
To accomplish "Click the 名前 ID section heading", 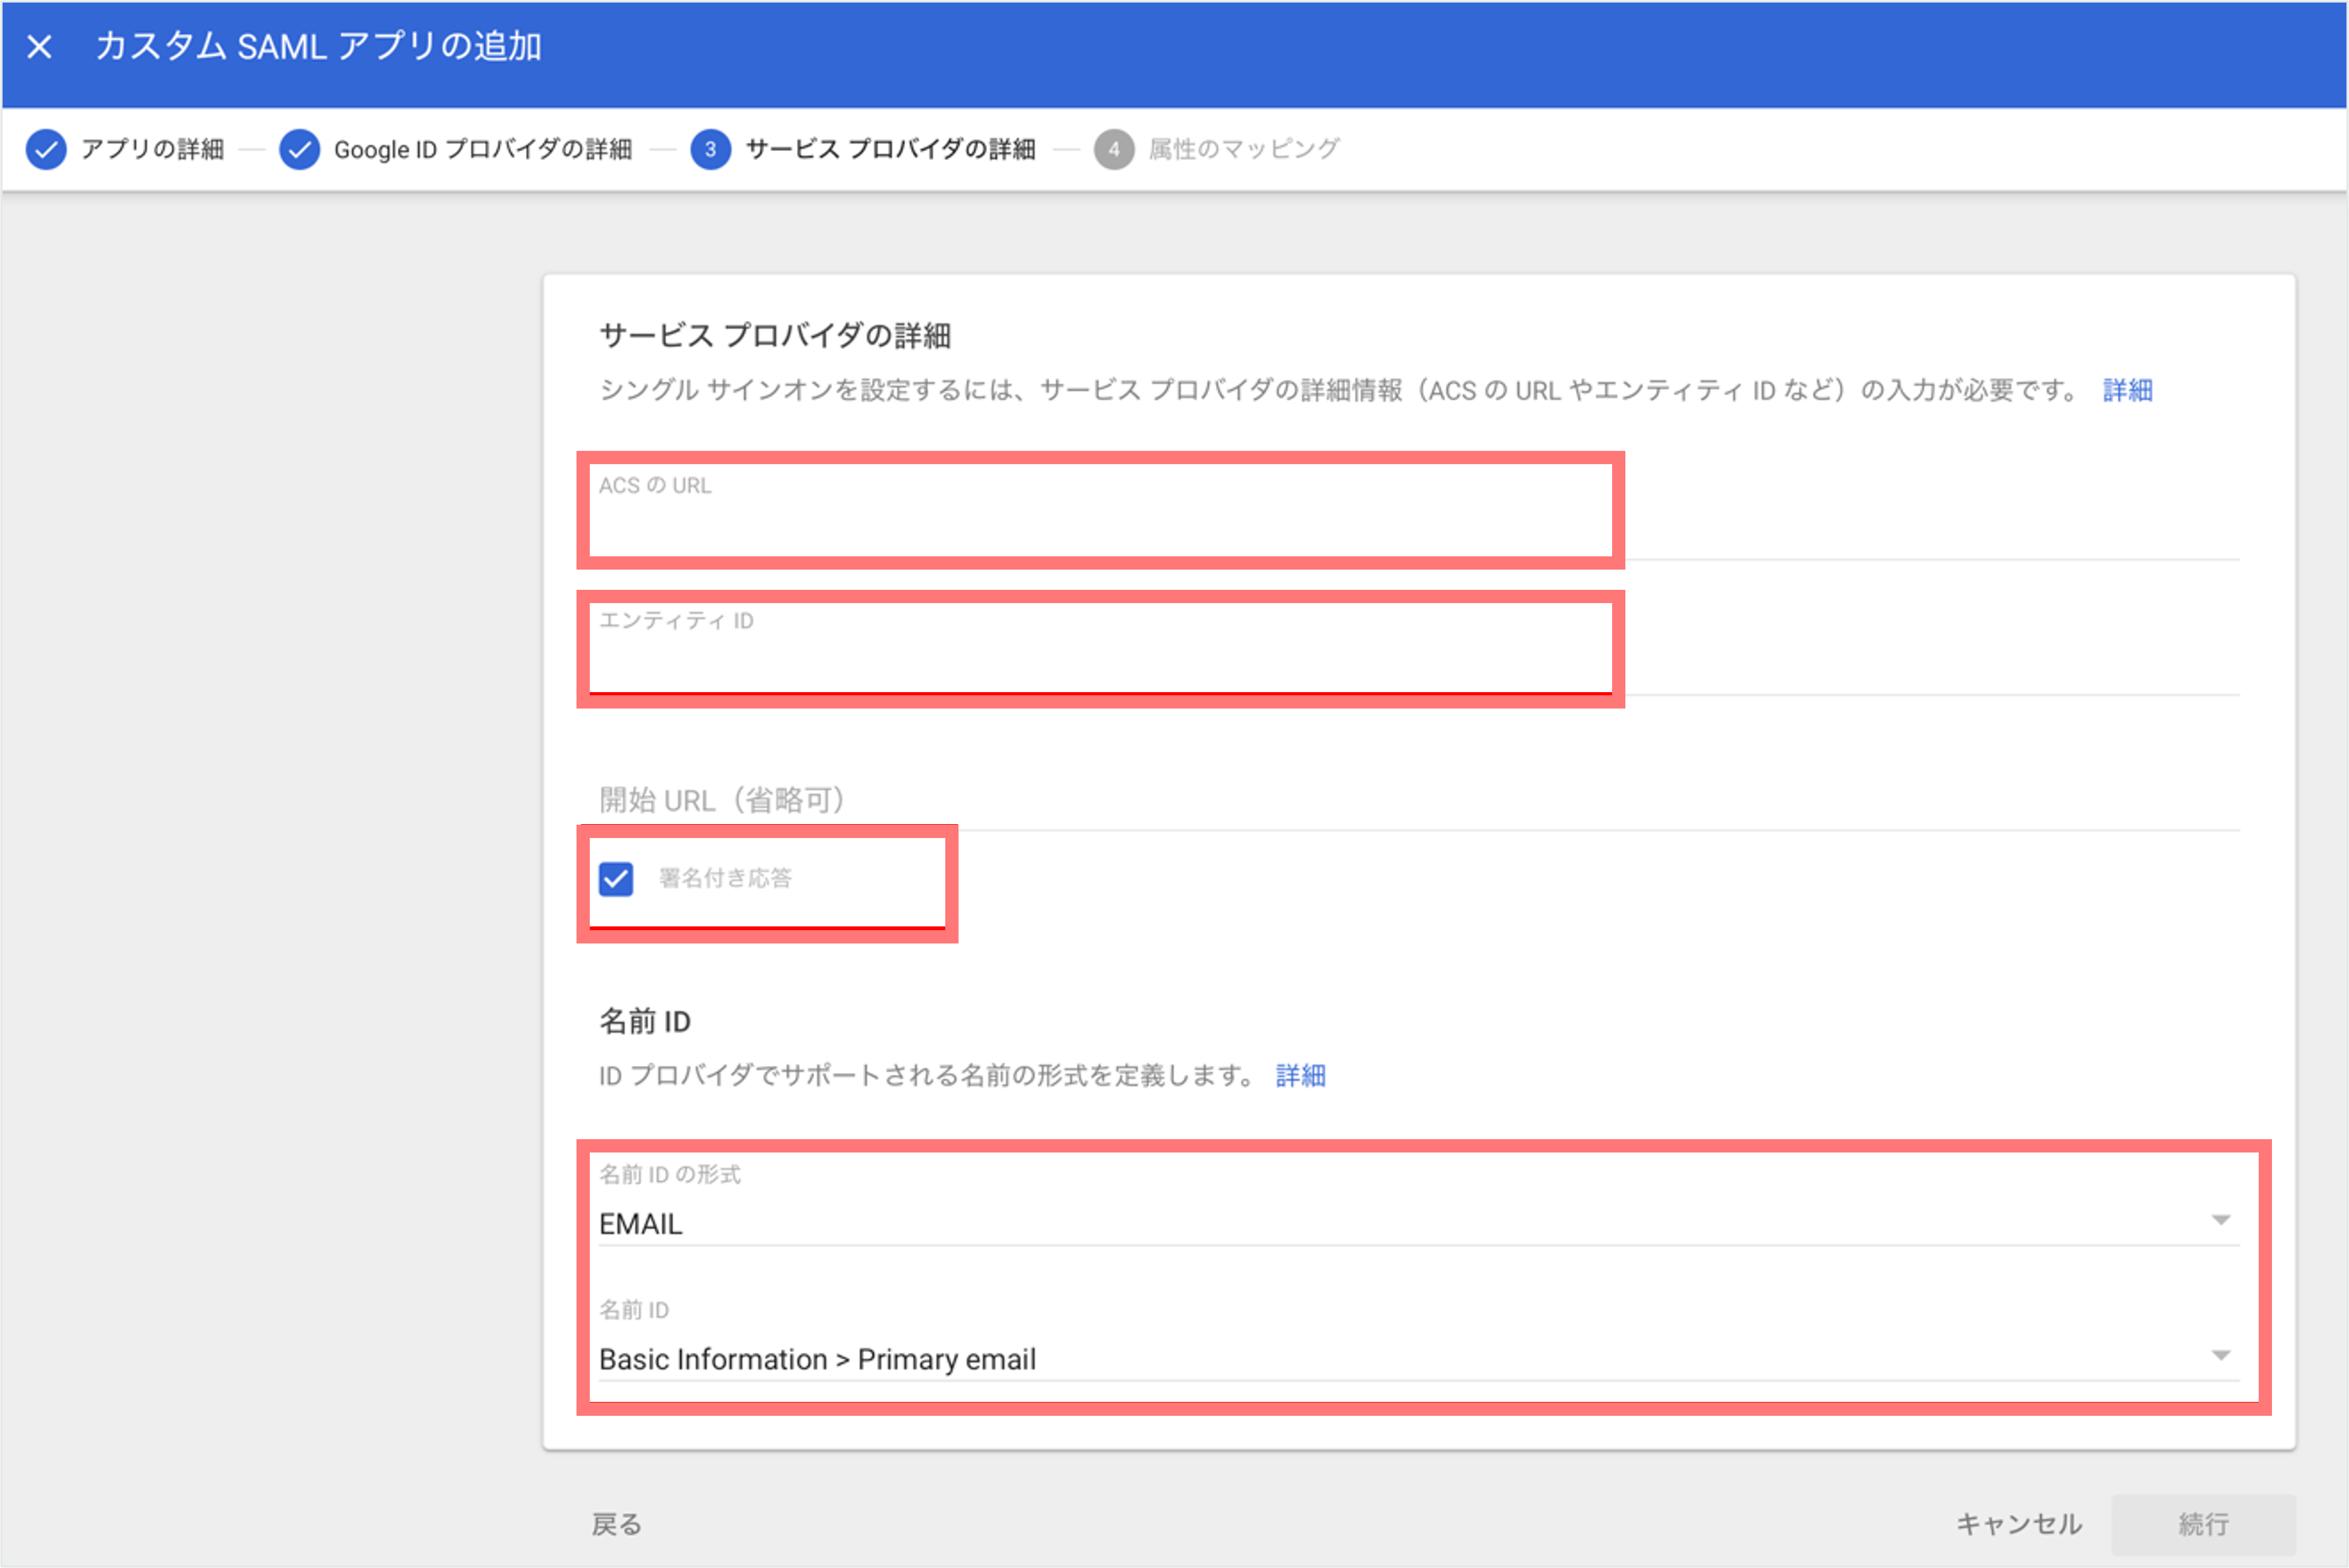I will [x=645, y=1021].
